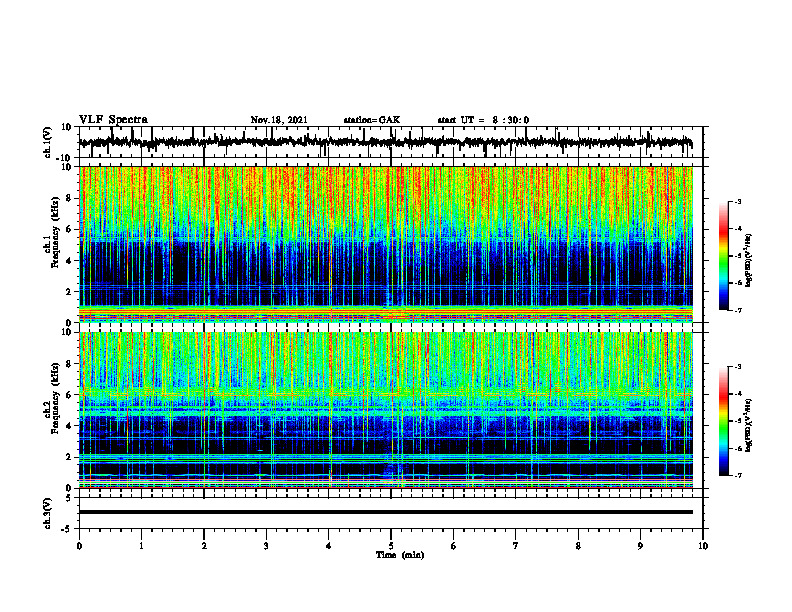Click the "-3" label on ch.2 colorbar
The height and width of the screenshot is (612, 792).
tap(738, 367)
